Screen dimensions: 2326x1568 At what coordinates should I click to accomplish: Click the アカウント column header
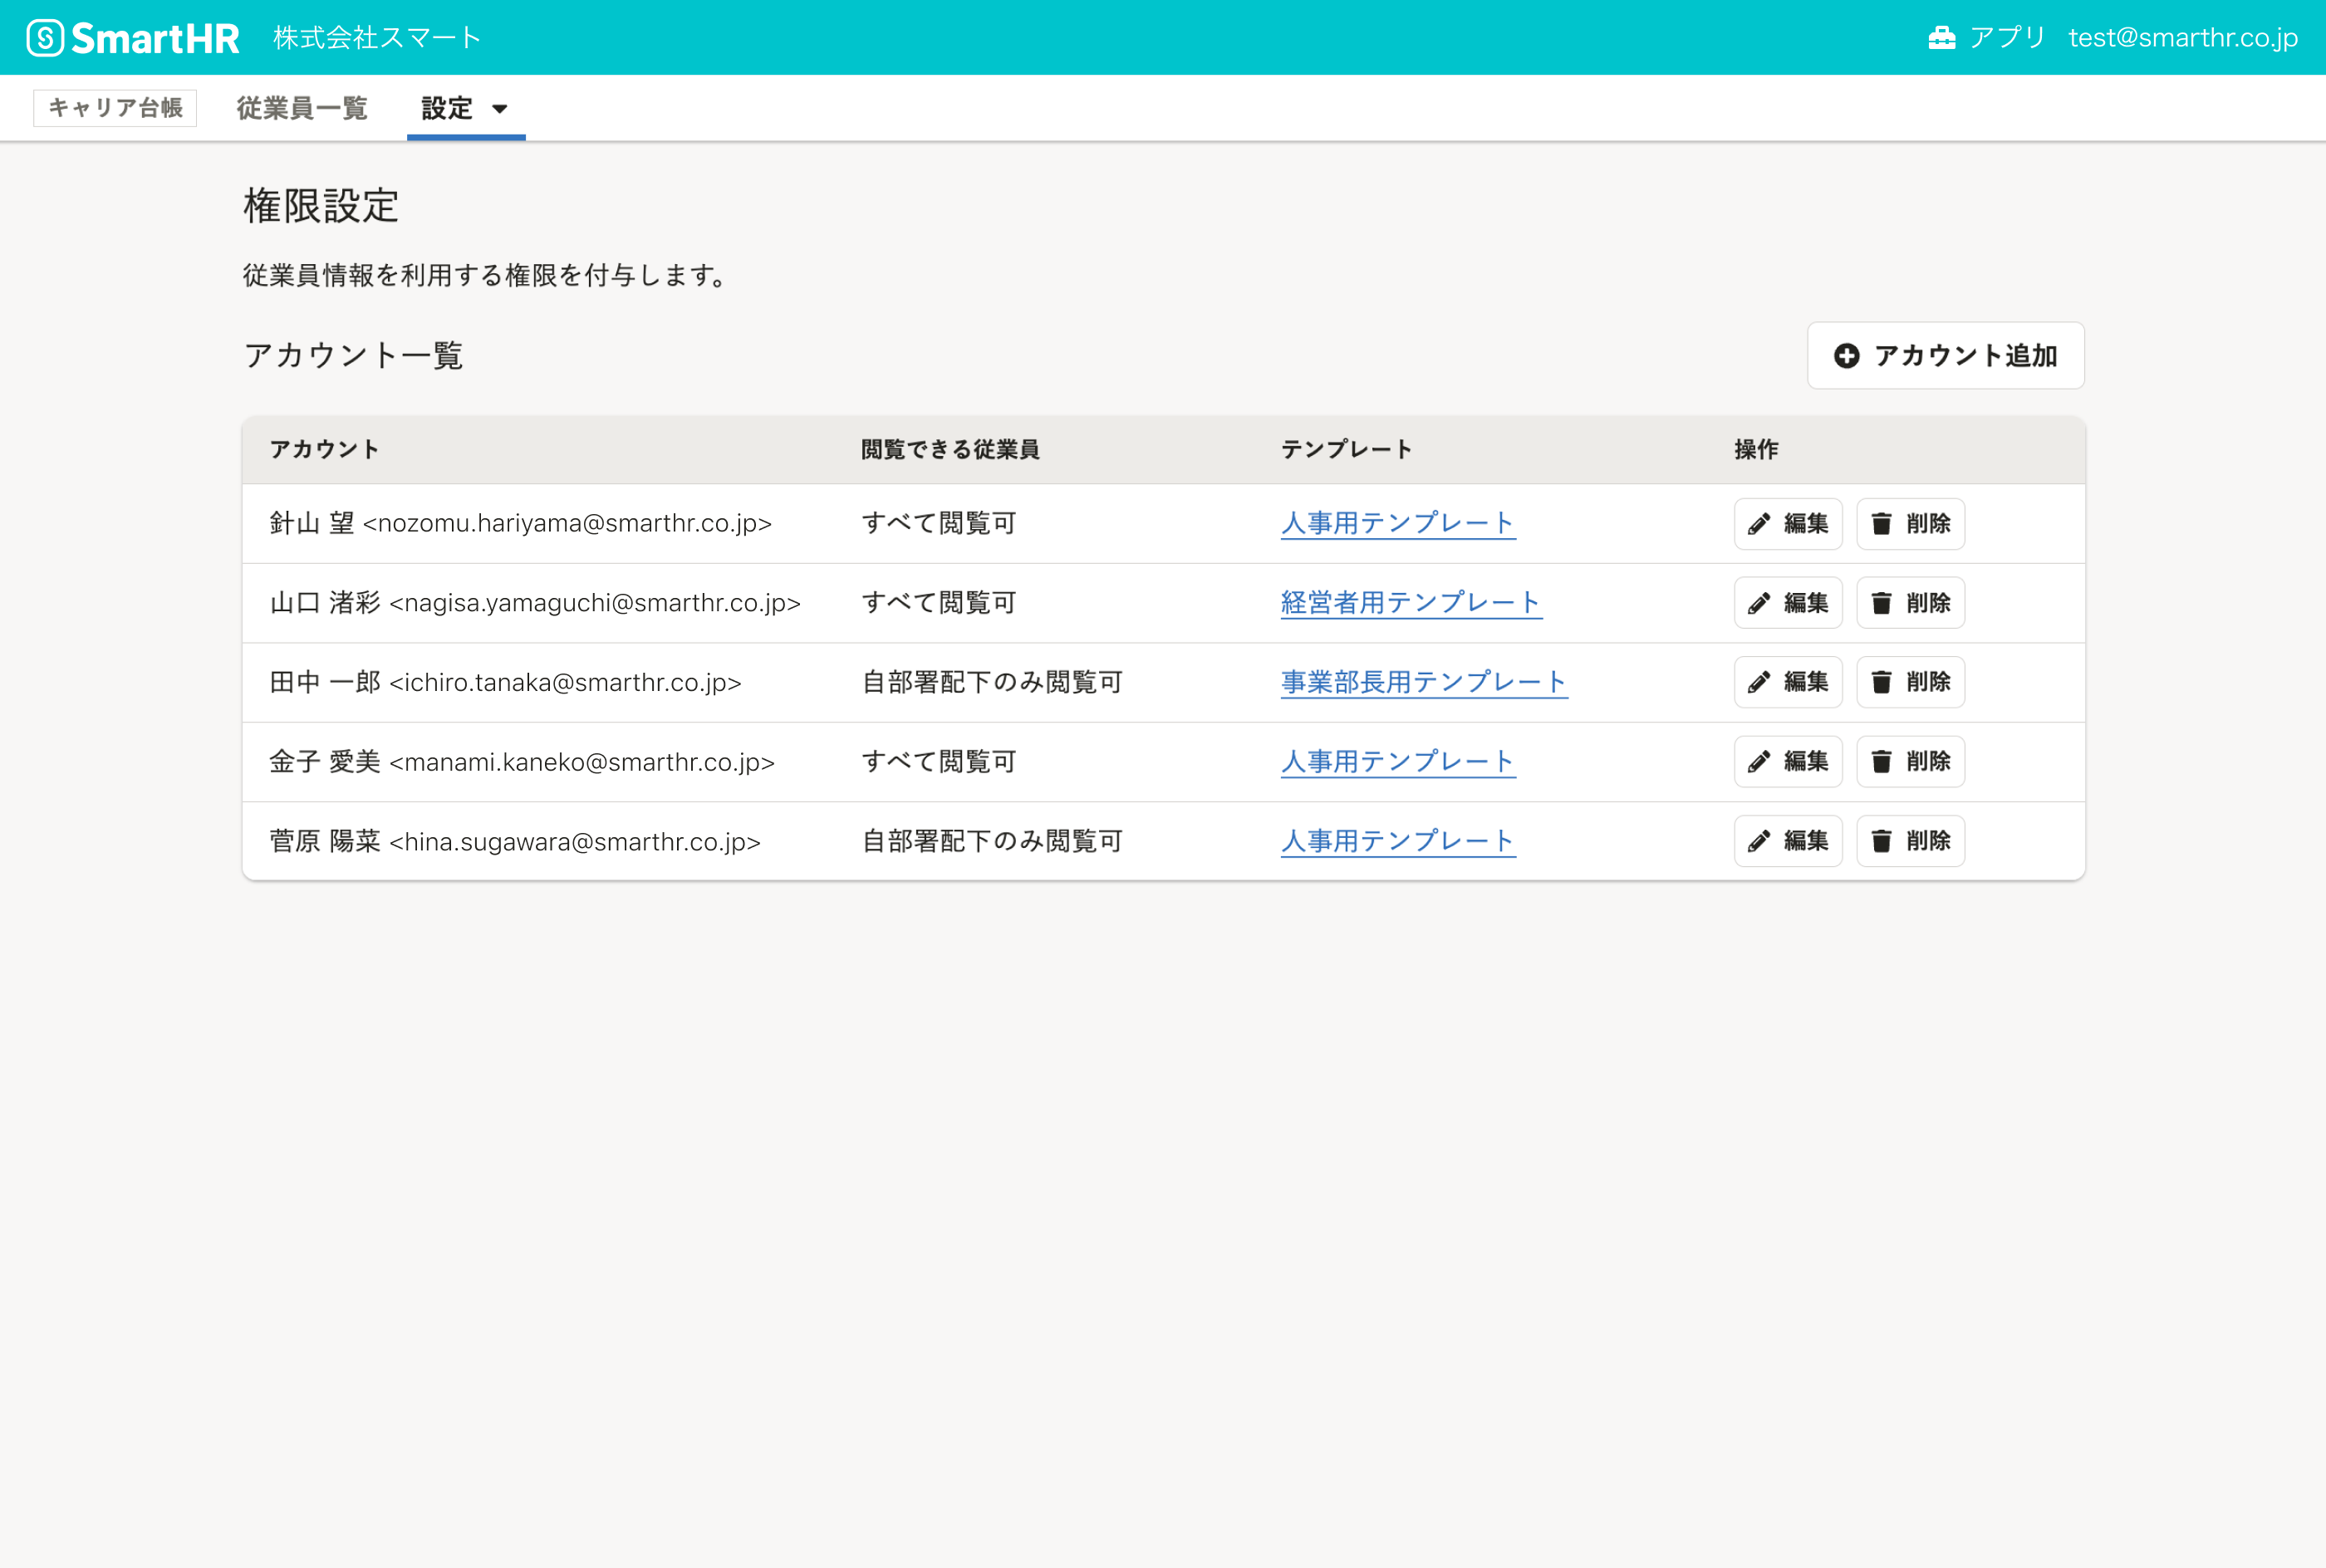pos(324,450)
